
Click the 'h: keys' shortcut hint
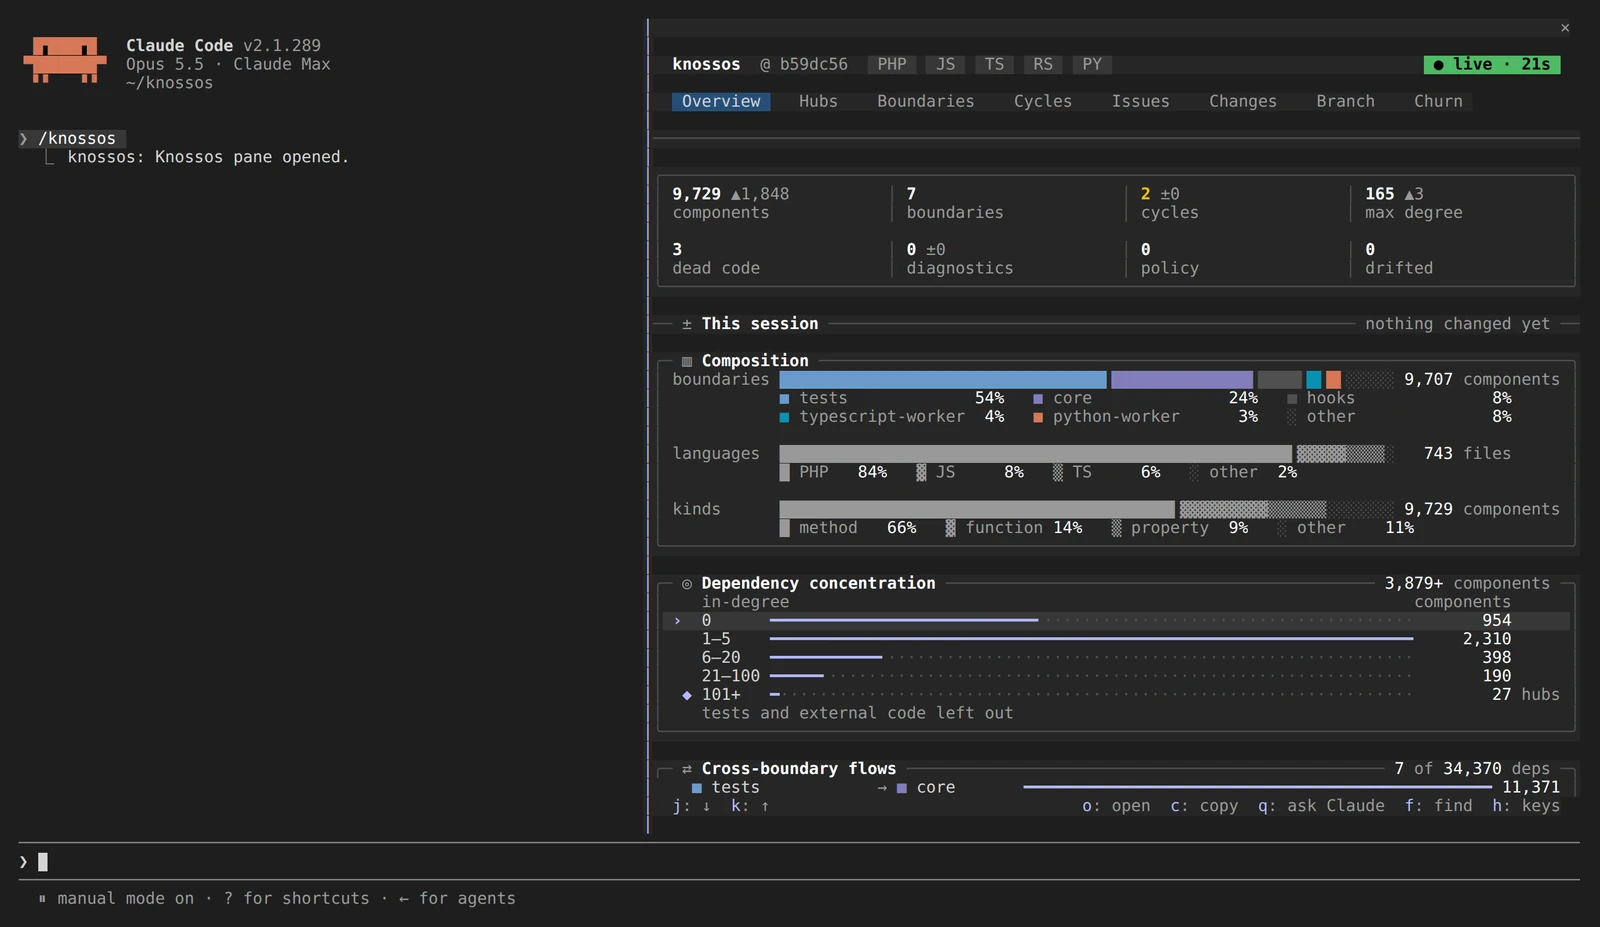(1526, 806)
